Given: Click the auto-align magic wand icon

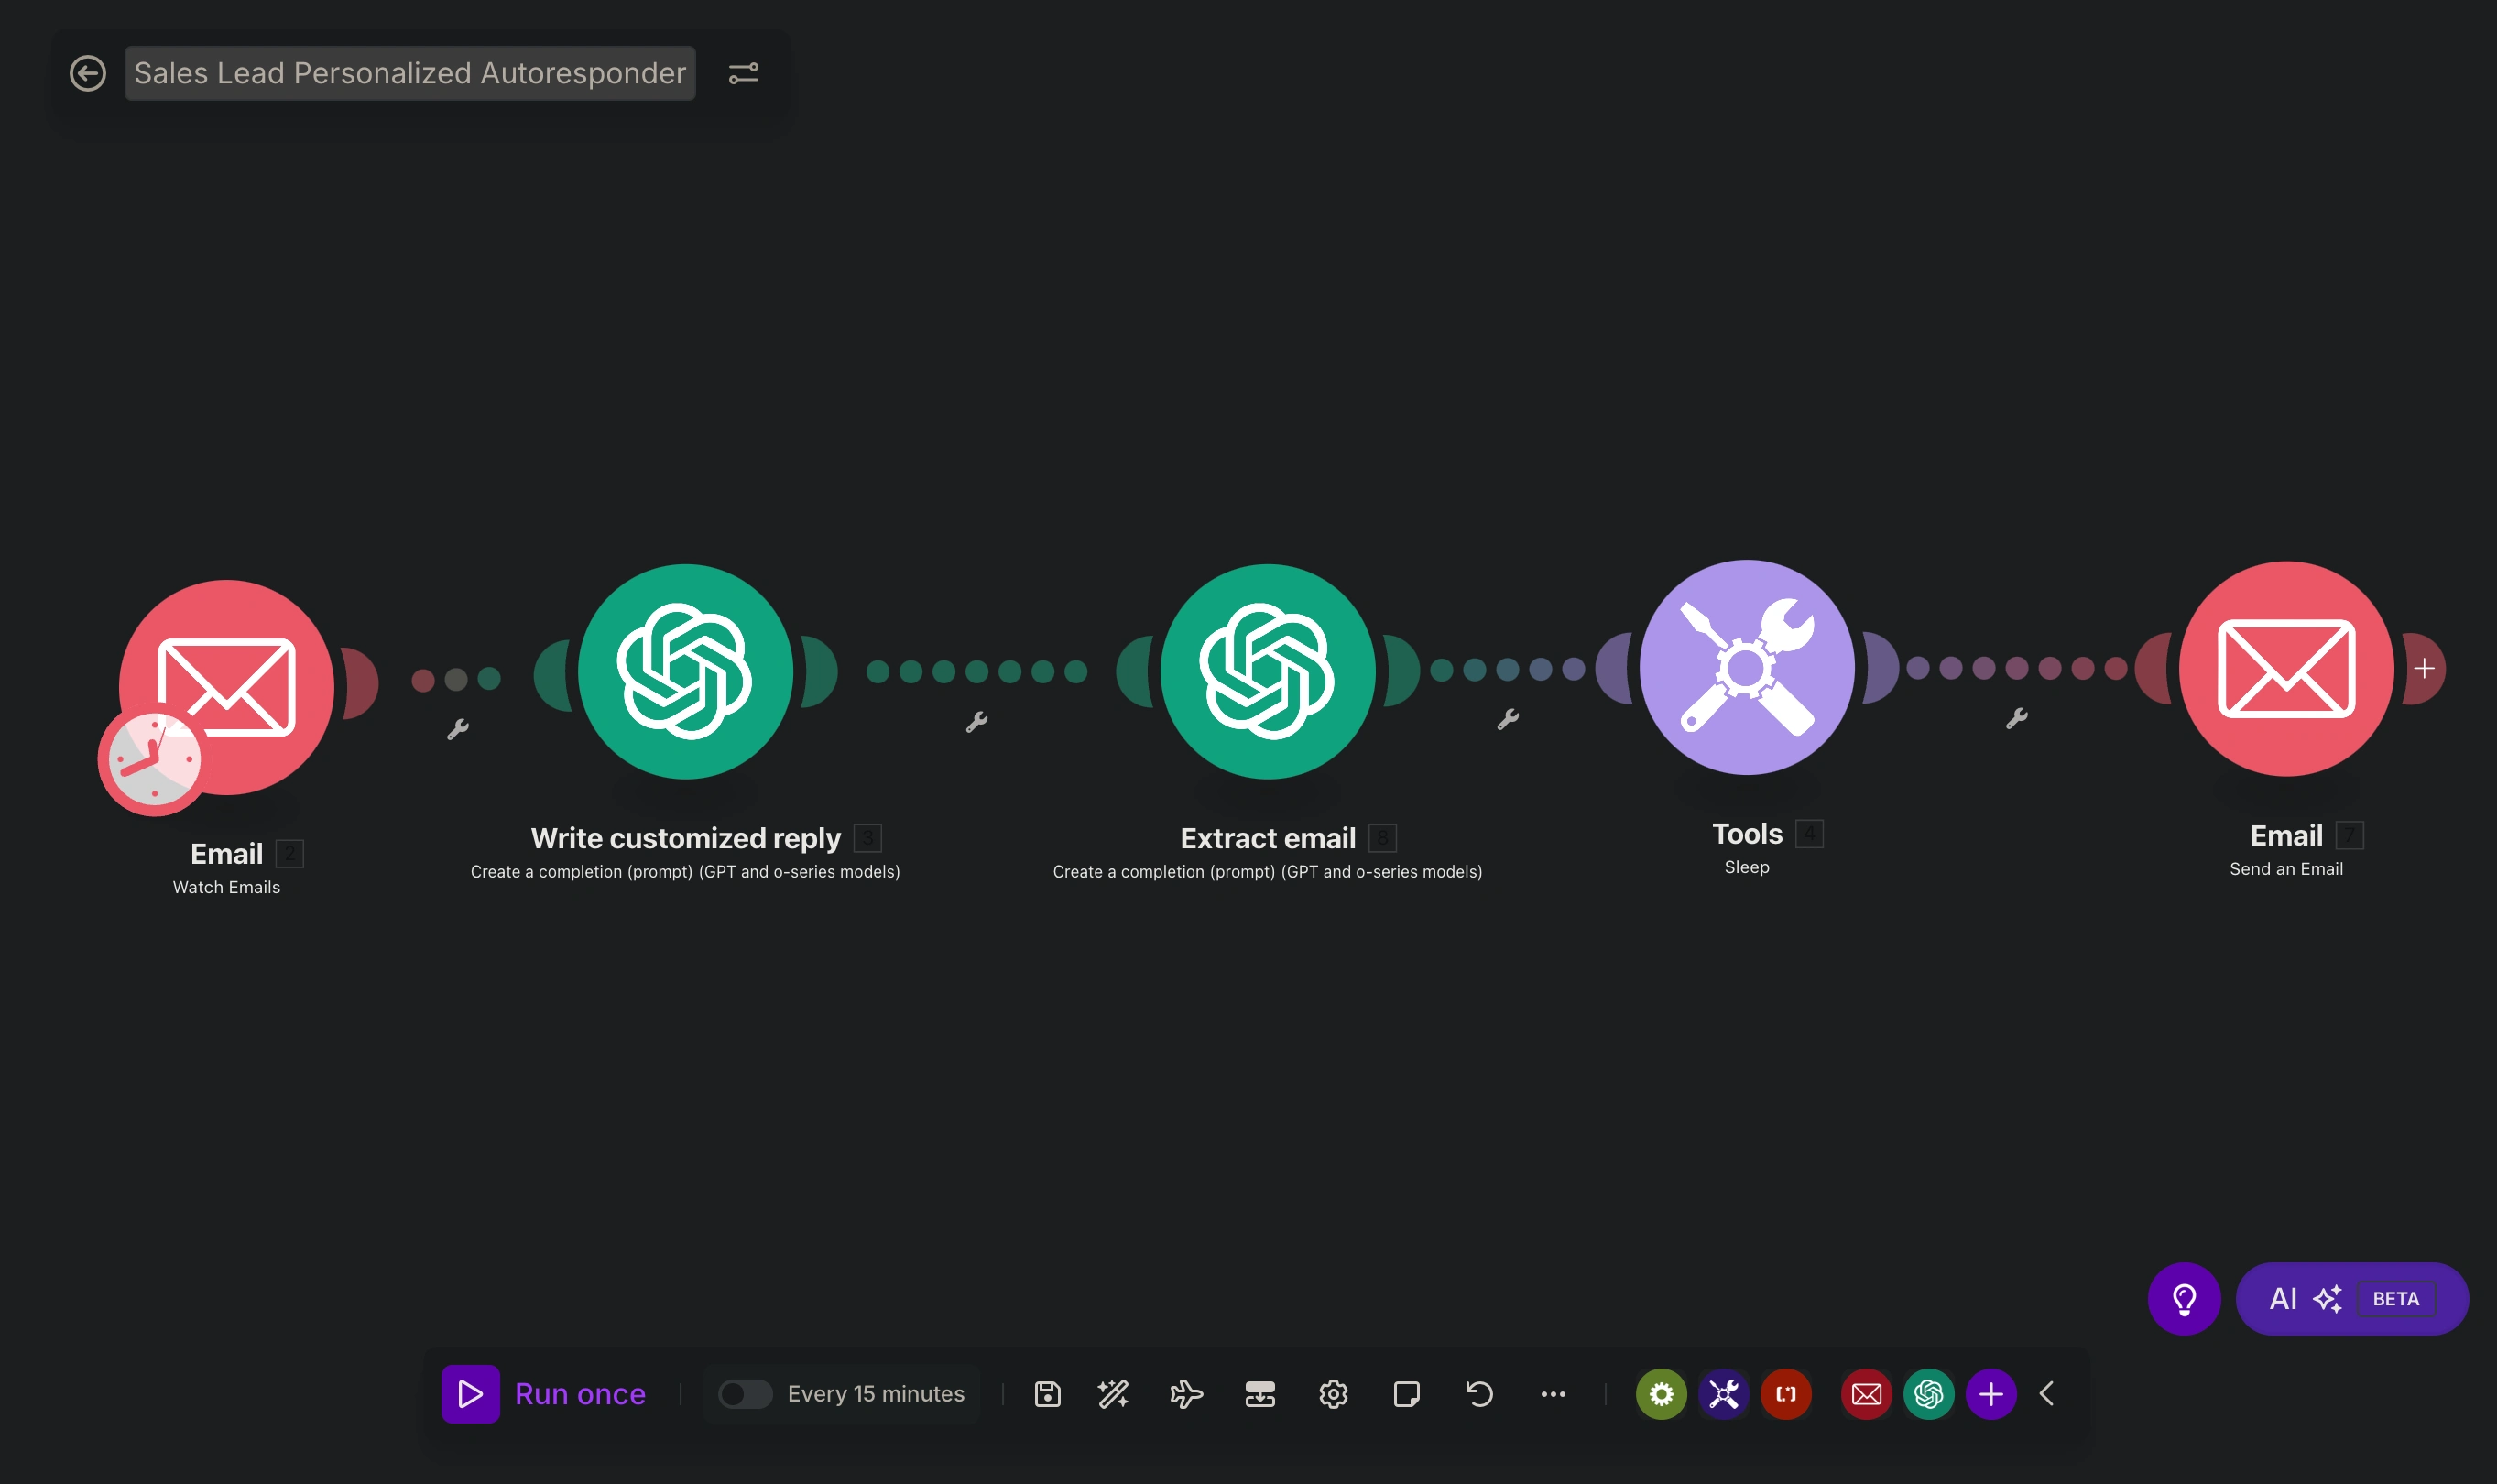Looking at the screenshot, I should click(1113, 1394).
